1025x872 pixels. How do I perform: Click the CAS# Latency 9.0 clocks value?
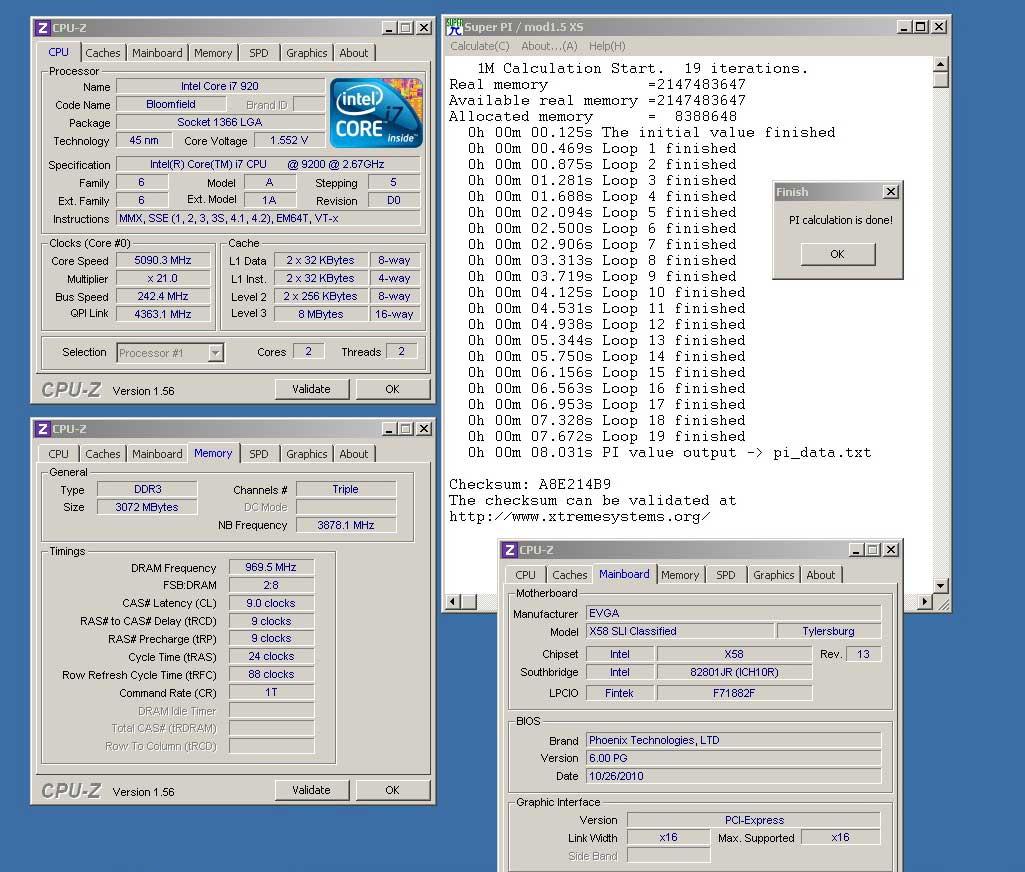271,603
